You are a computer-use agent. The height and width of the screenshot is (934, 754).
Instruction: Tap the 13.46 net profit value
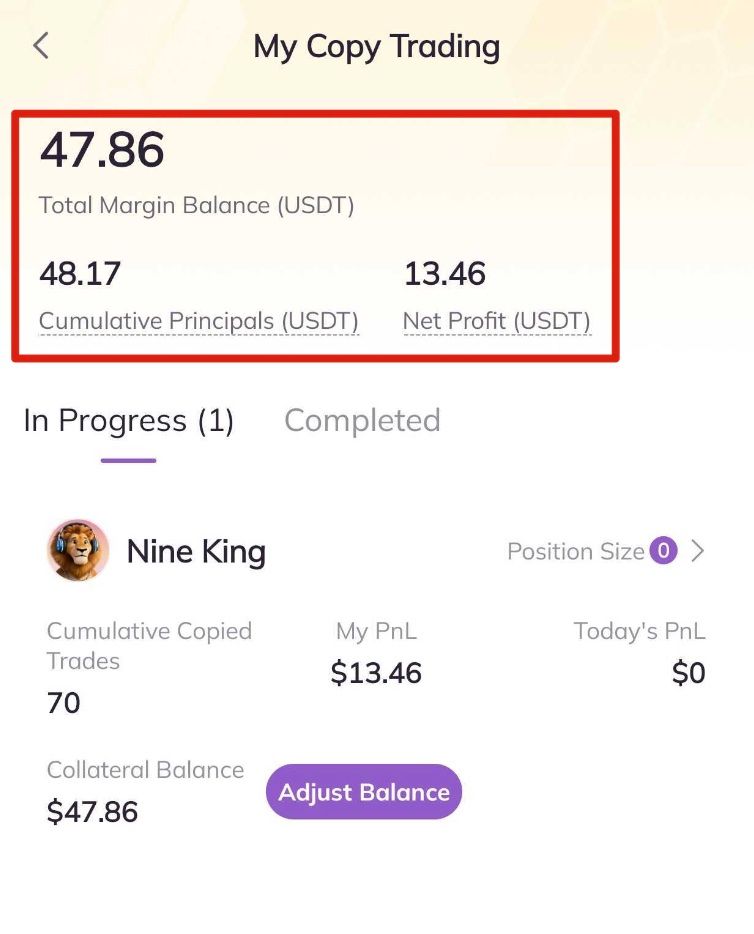click(x=444, y=273)
